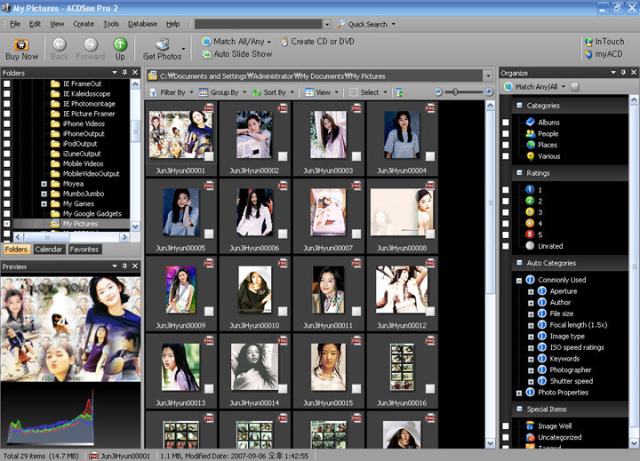This screenshot has width=640, height=461.
Task: Click the search text input field
Action: [x=259, y=24]
